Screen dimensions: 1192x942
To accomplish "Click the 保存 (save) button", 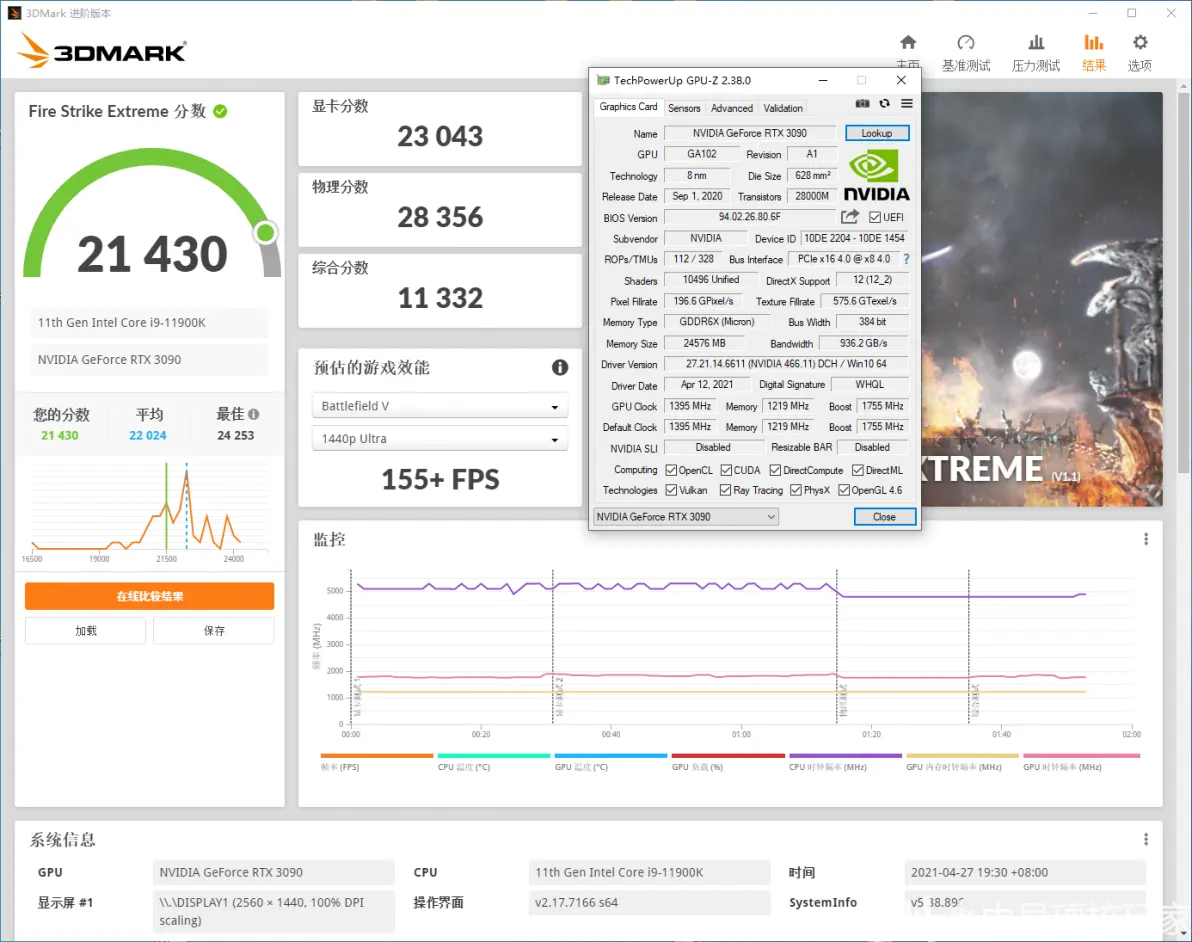I will click(x=214, y=631).
